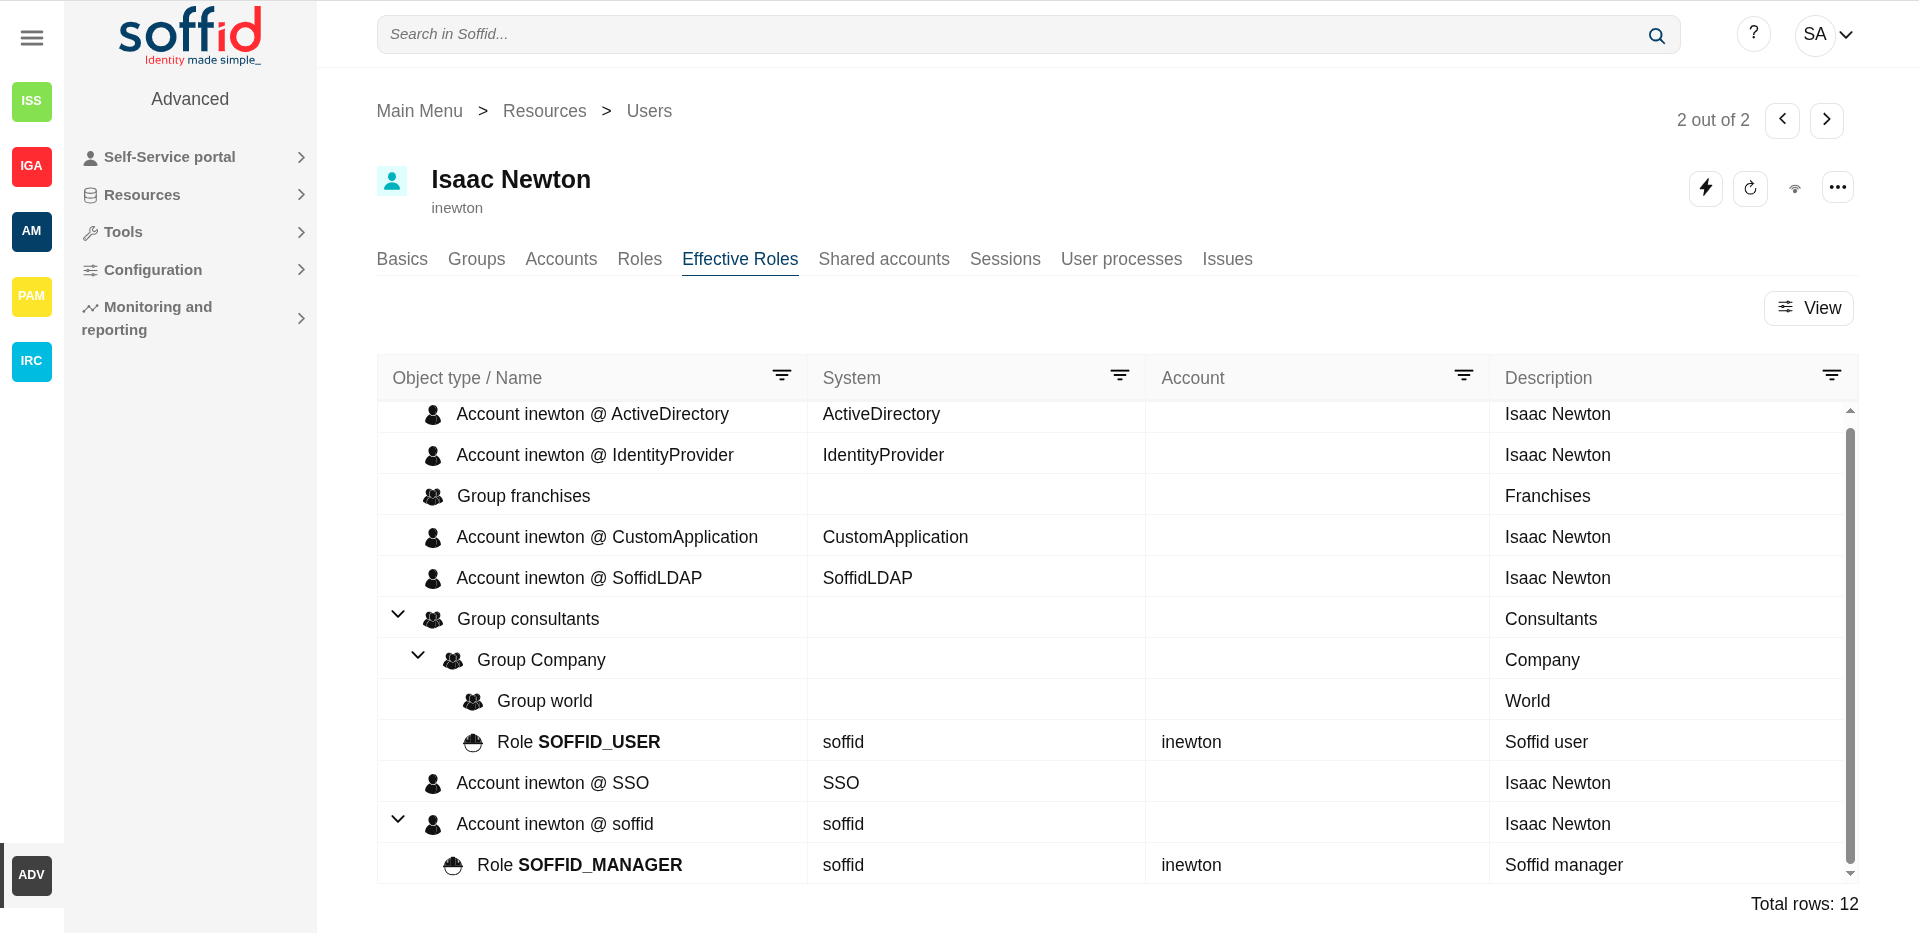Image resolution: width=1919 pixels, height=933 pixels.
Task: Go to Resources breadcrumb
Action: 545,111
